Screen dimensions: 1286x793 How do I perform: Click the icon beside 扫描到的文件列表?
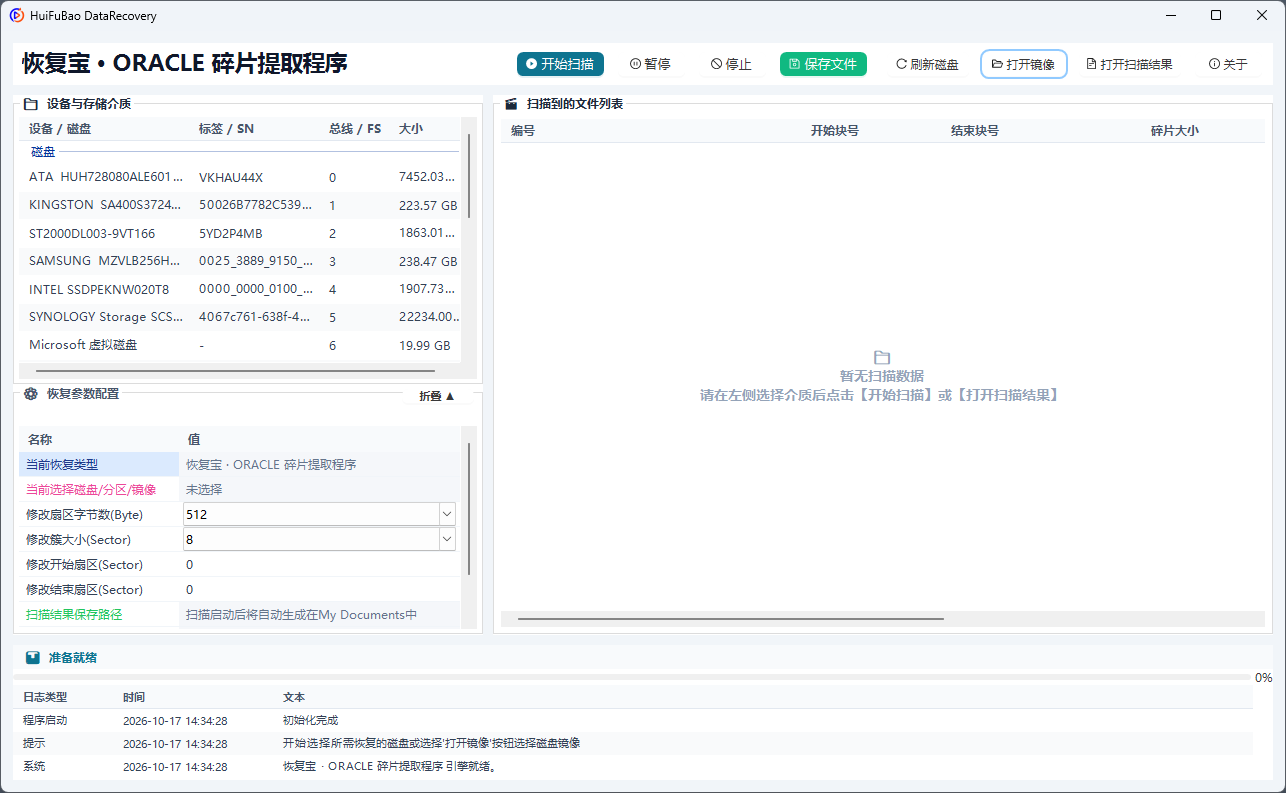[x=511, y=103]
